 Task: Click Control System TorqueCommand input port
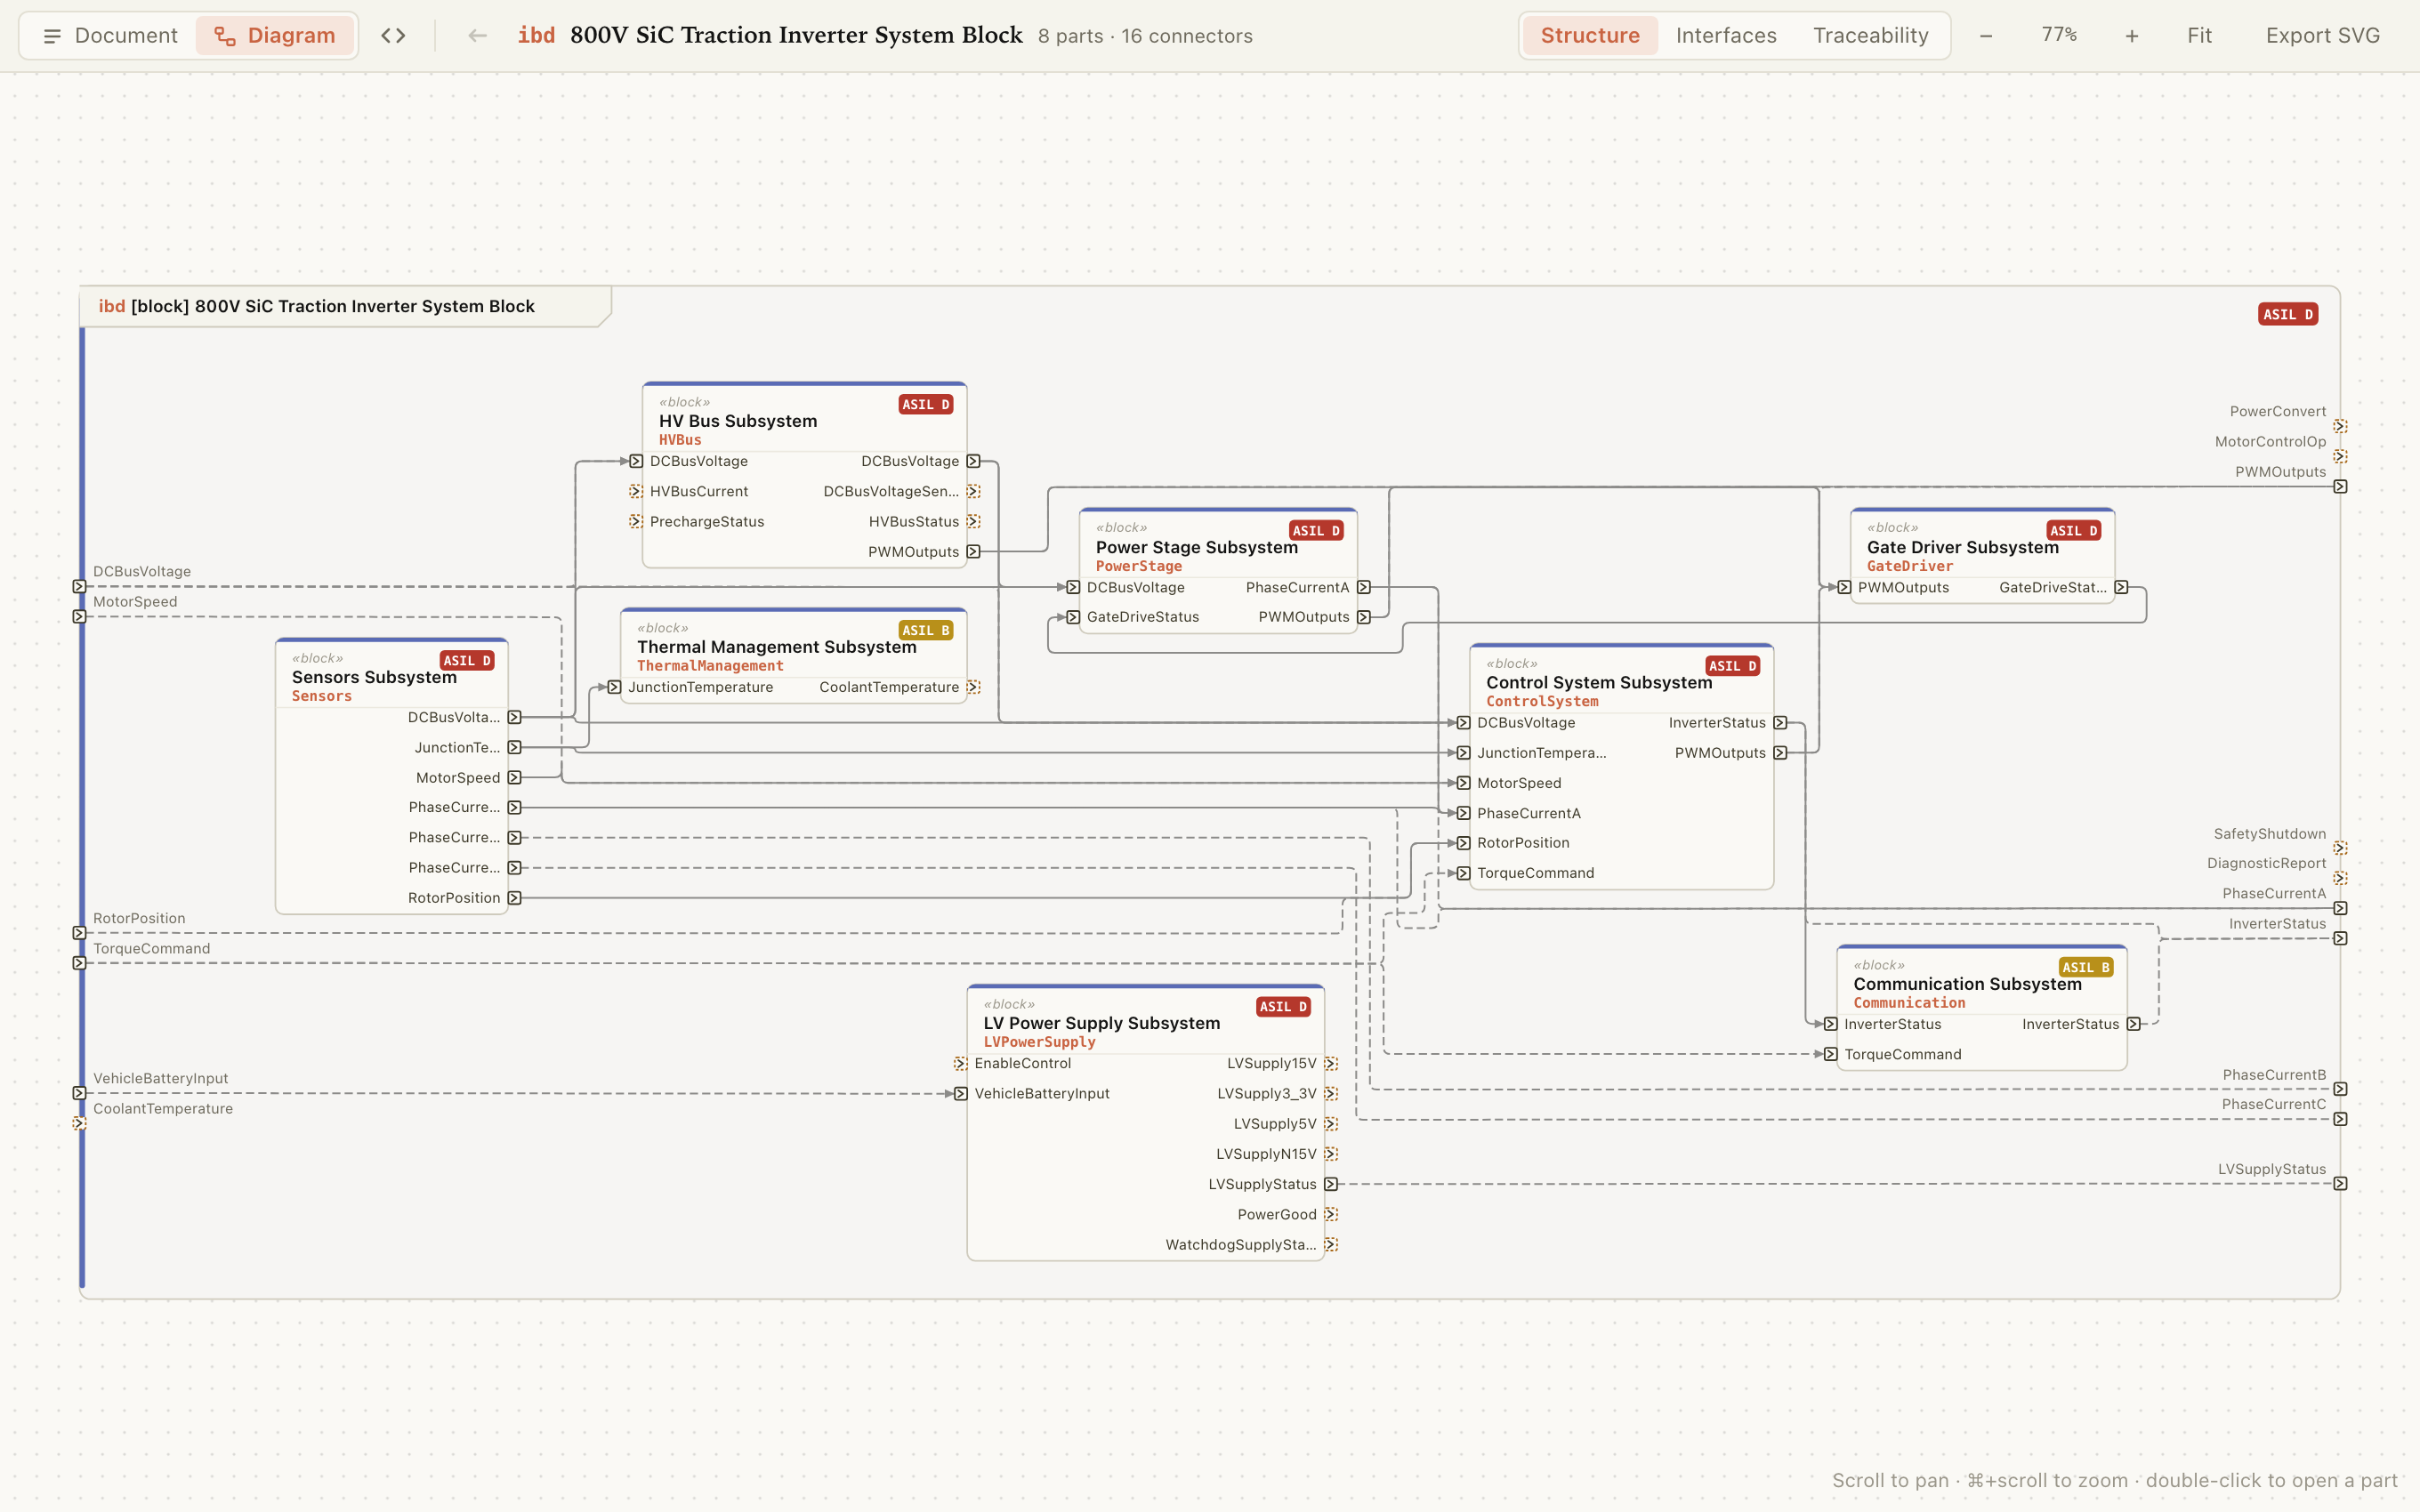coord(1463,873)
